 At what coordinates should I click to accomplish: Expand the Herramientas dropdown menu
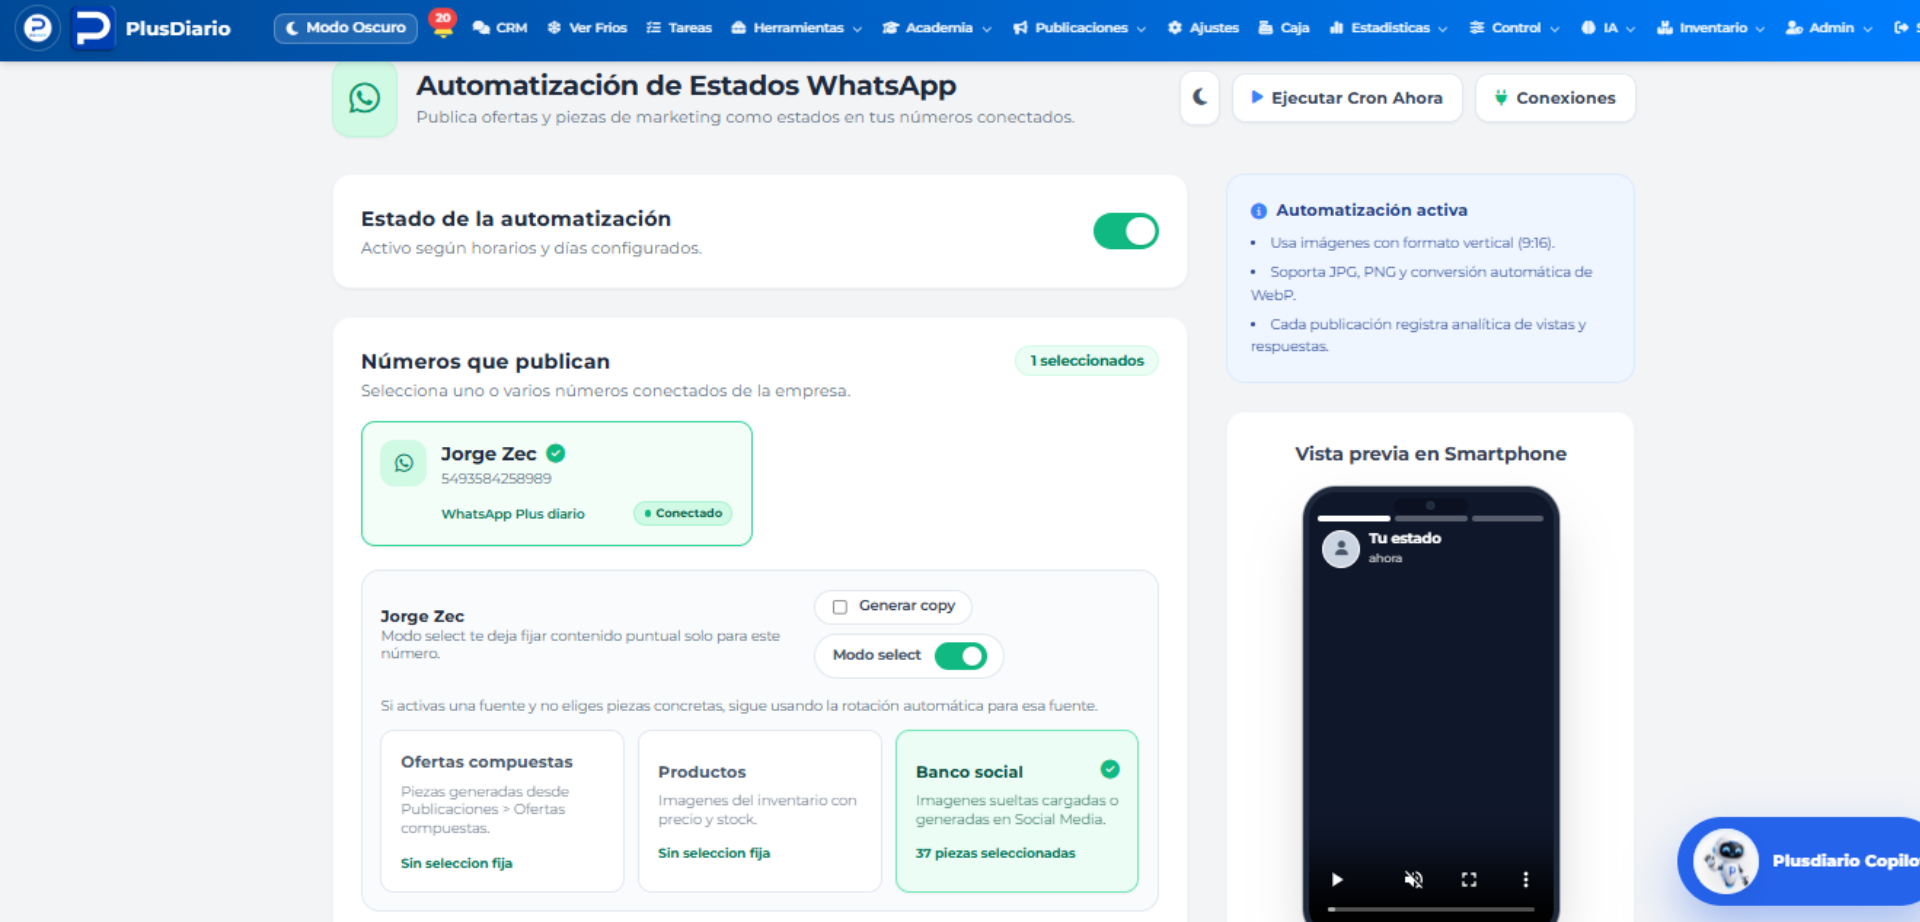click(797, 28)
